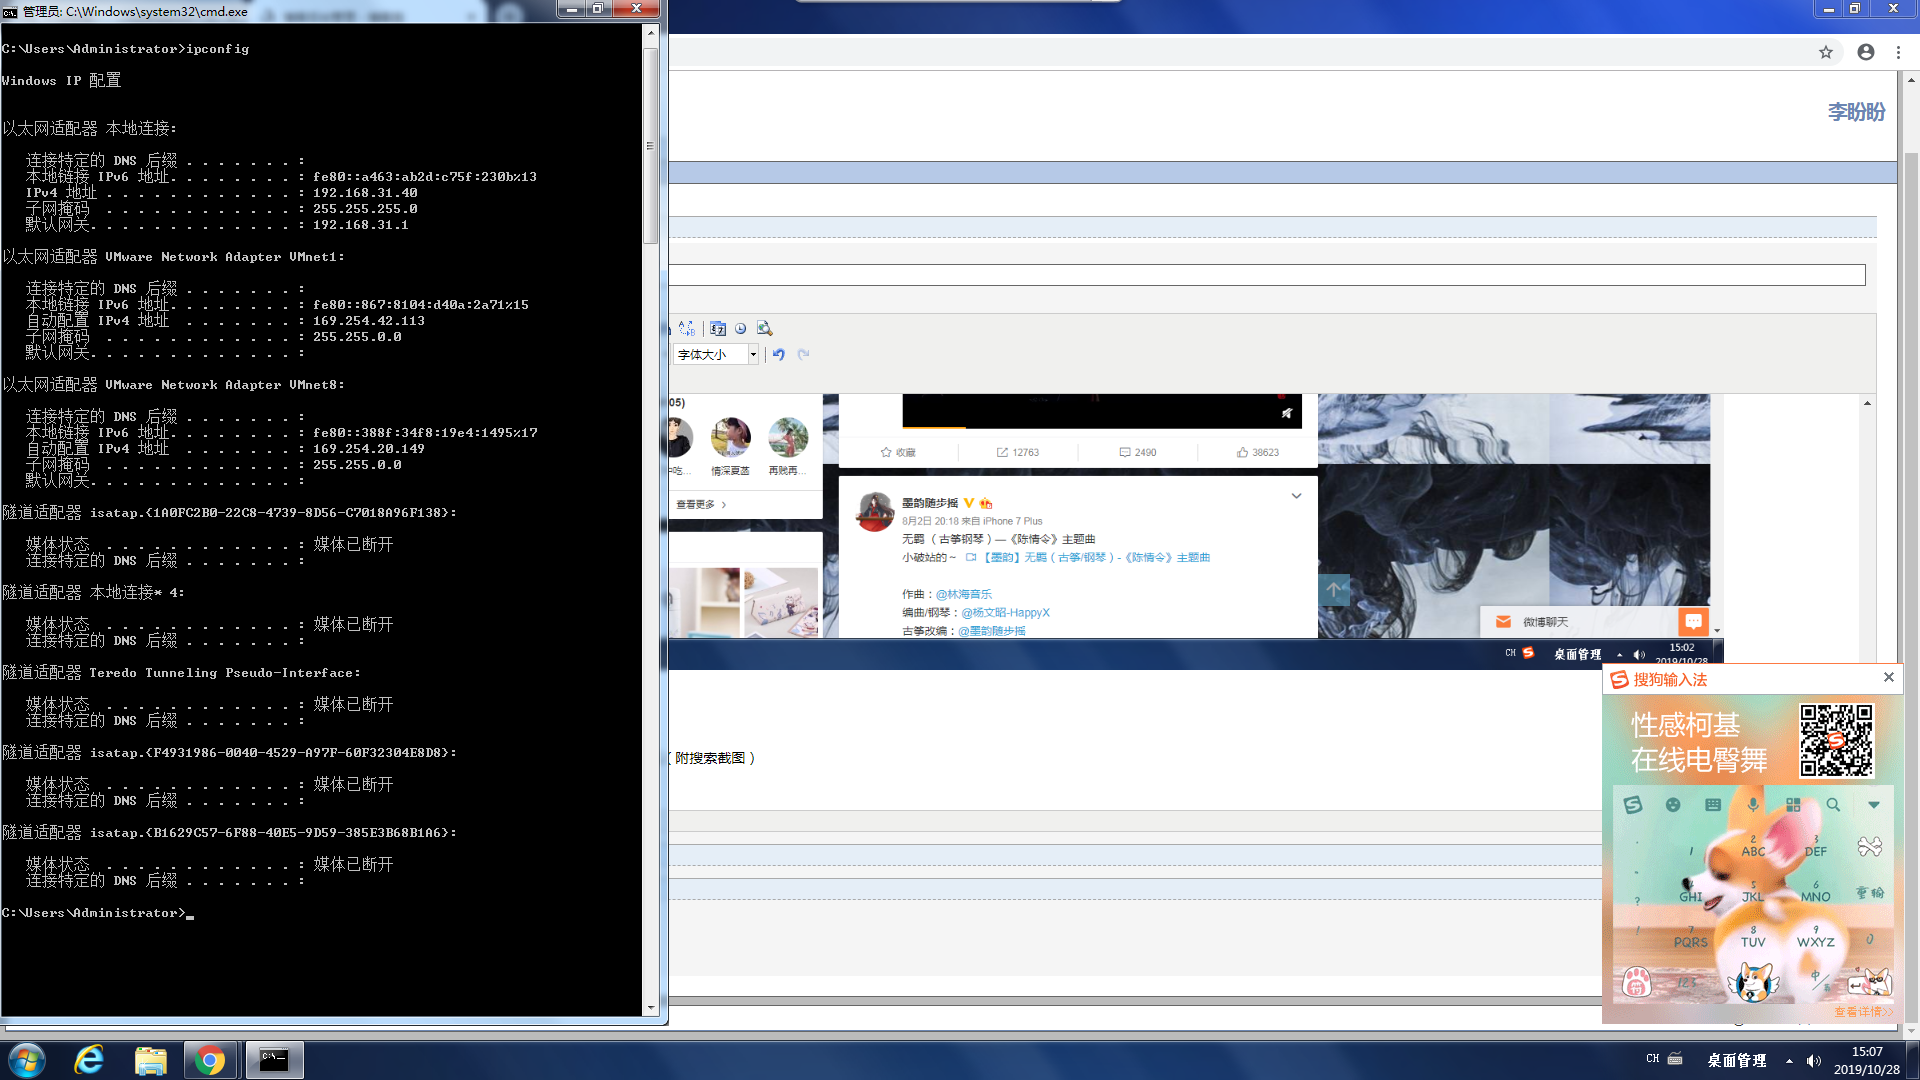This screenshot has width=1920, height=1080.
Task: Open Chrome's three-dot menu
Action: [1898, 52]
